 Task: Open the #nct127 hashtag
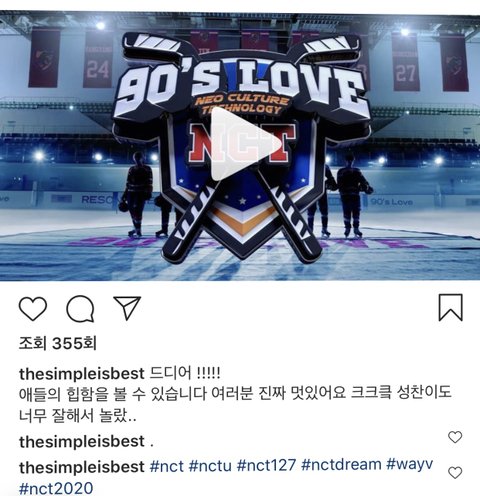pos(266,465)
